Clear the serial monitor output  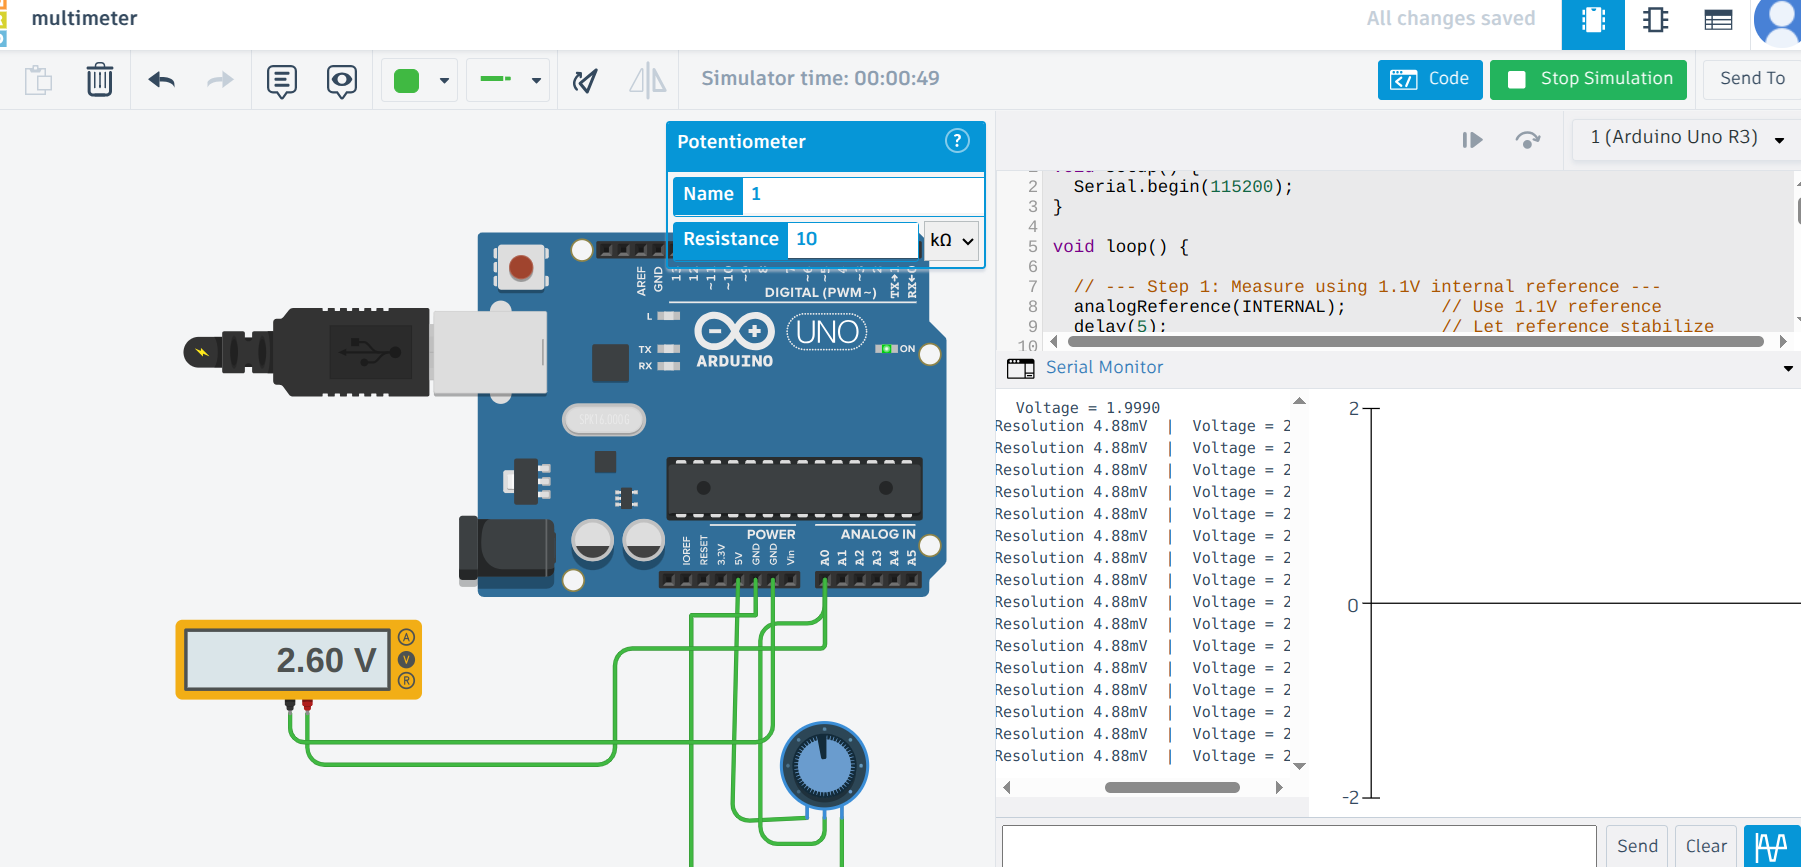tap(1706, 846)
